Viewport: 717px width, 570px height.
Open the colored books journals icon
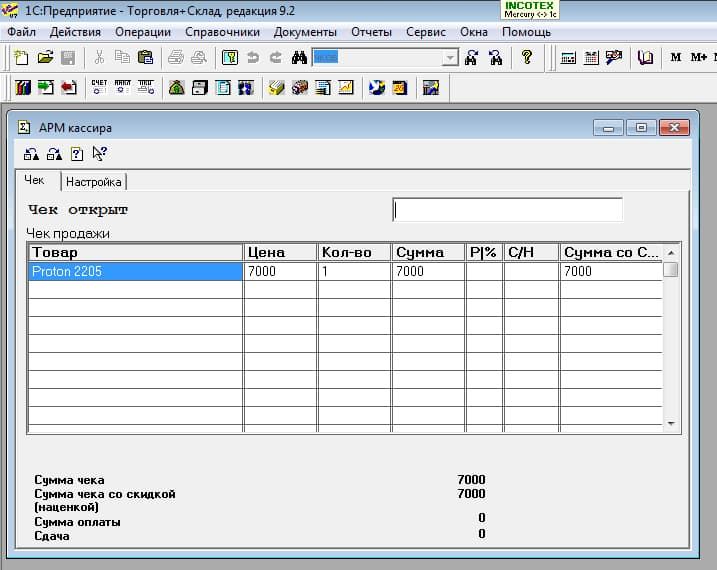pos(22,87)
